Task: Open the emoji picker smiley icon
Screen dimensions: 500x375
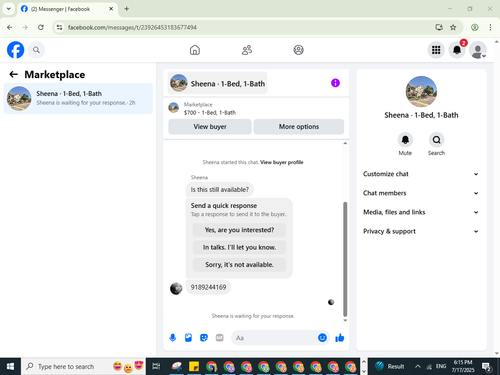Action: (x=322, y=338)
